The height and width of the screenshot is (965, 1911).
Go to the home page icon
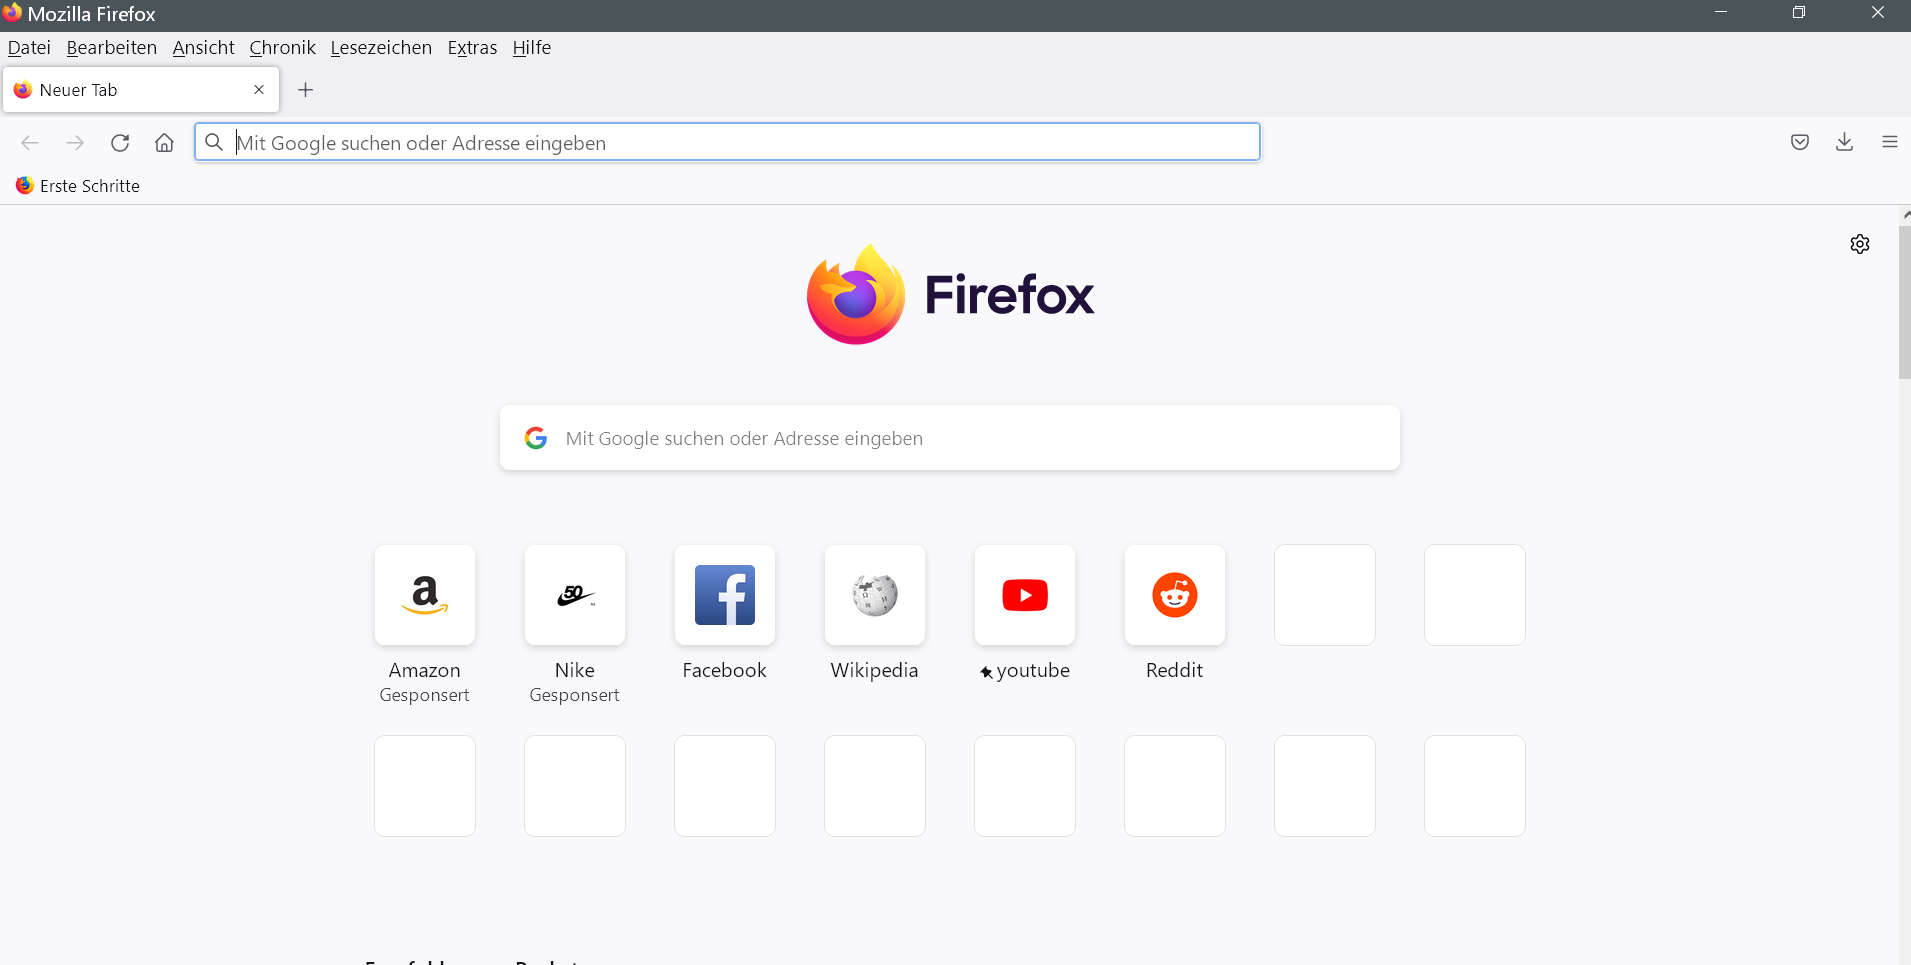[x=164, y=143]
